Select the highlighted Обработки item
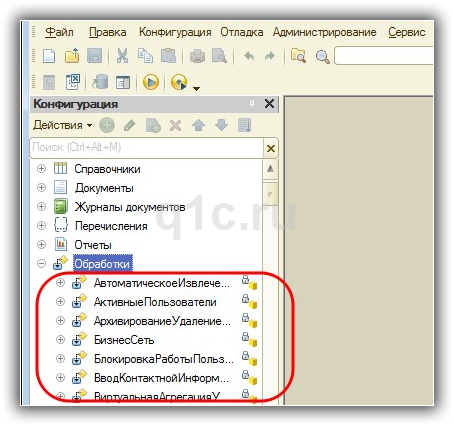The height and width of the screenshot is (426, 454). [x=102, y=264]
